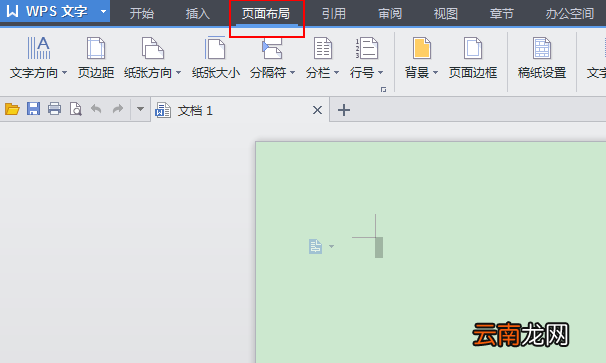The height and width of the screenshot is (363, 606).
Task: Save document with floppy disk icon
Action: tap(33, 109)
